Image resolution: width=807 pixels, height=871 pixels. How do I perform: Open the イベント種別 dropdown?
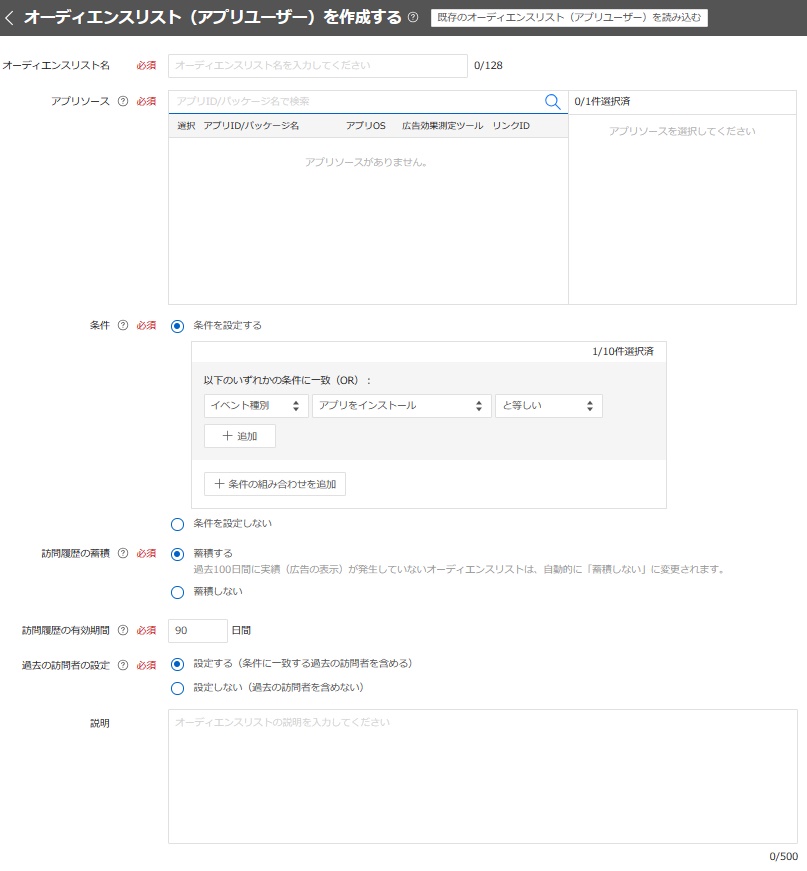[x=255, y=405]
